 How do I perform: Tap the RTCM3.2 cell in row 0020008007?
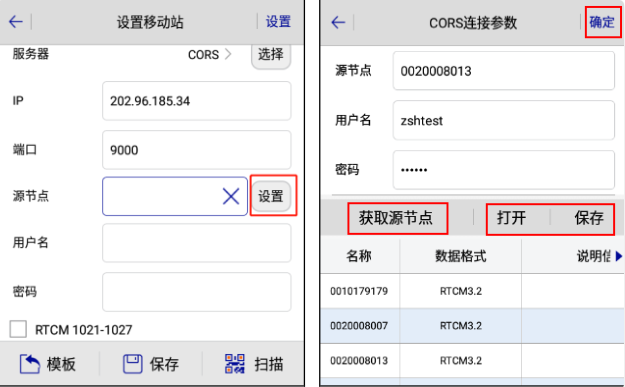coord(461,326)
